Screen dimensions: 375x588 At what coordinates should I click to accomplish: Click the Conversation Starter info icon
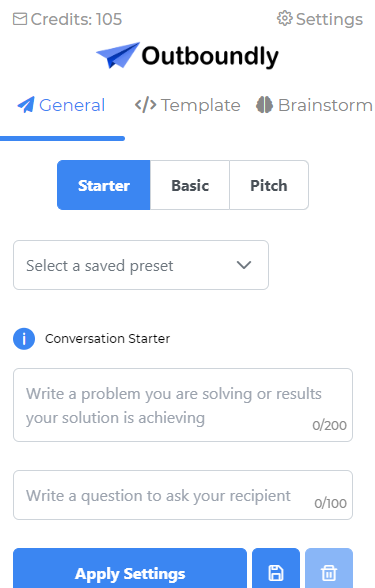point(24,339)
